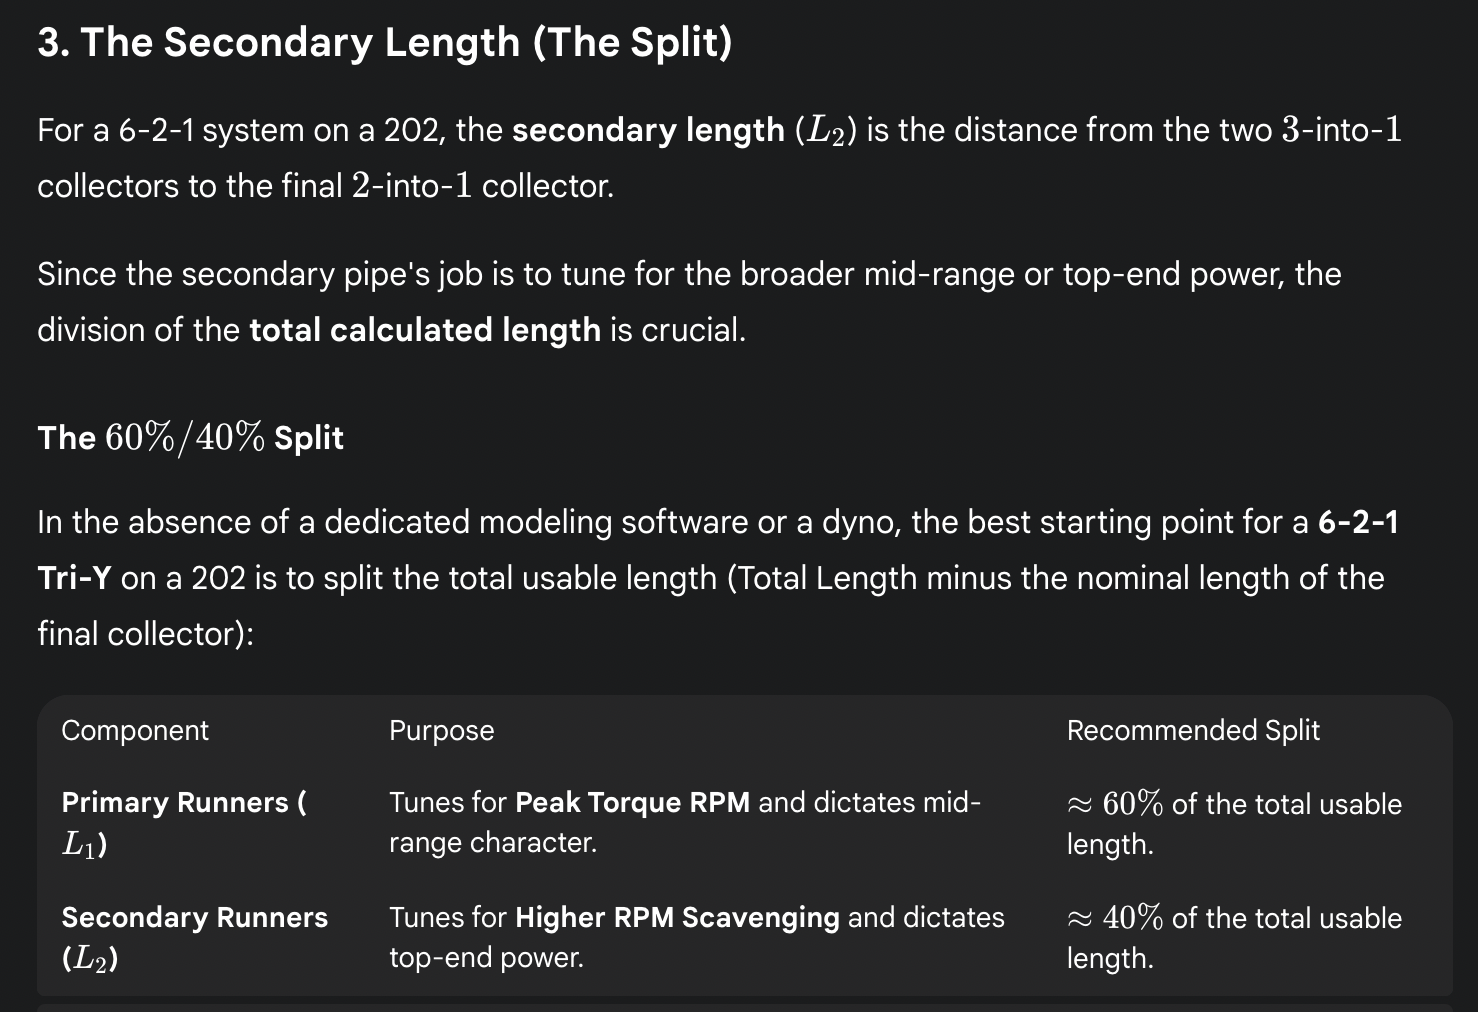Image resolution: width=1478 pixels, height=1012 pixels.
Task: Click the "The 60%/40% Split" subheading
Action: click(x=190, y=438)
